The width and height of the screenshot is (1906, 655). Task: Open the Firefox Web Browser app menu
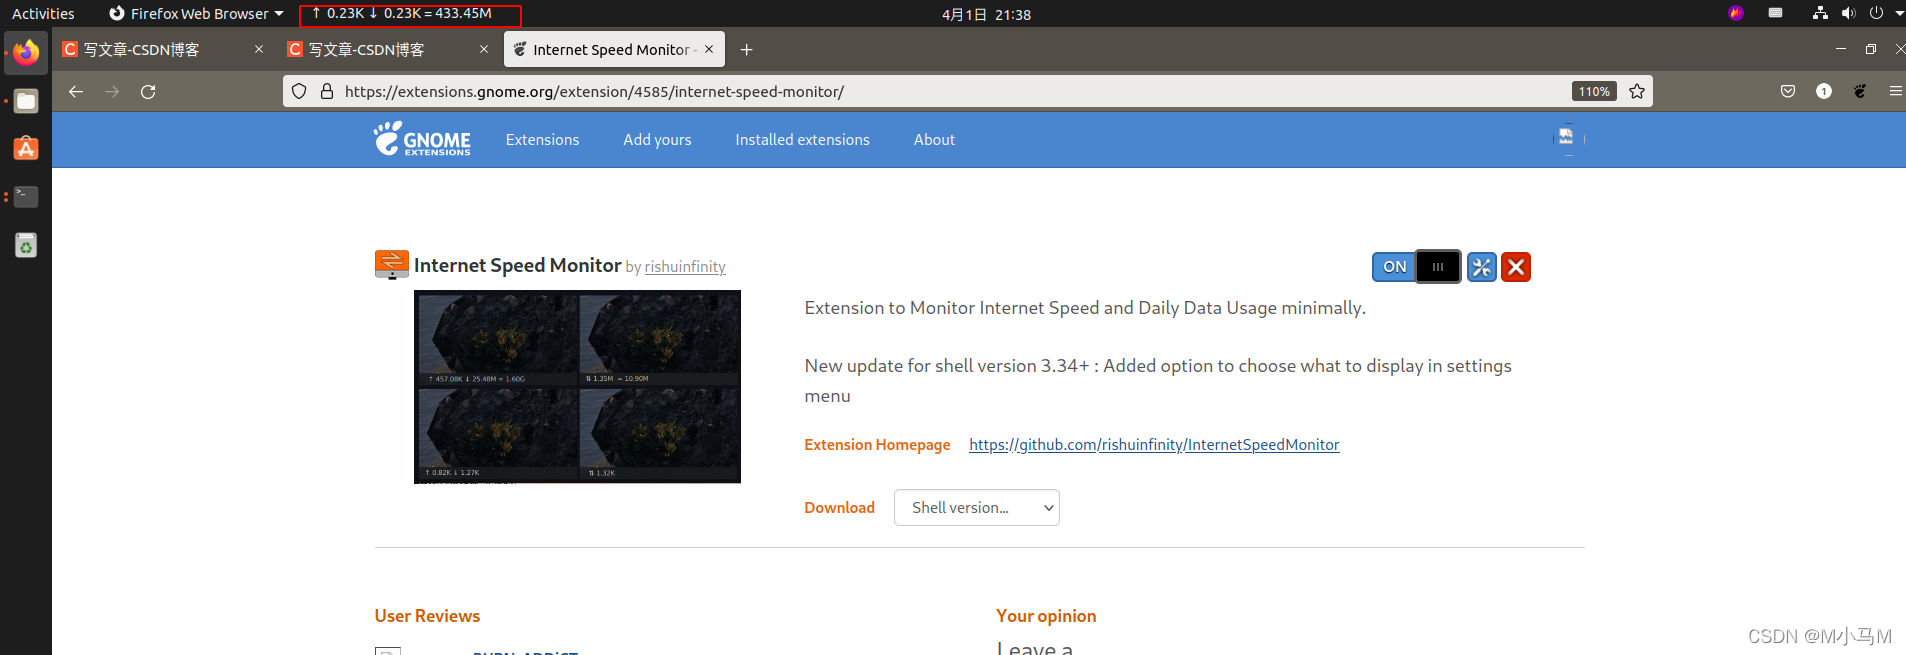(196, 14)
